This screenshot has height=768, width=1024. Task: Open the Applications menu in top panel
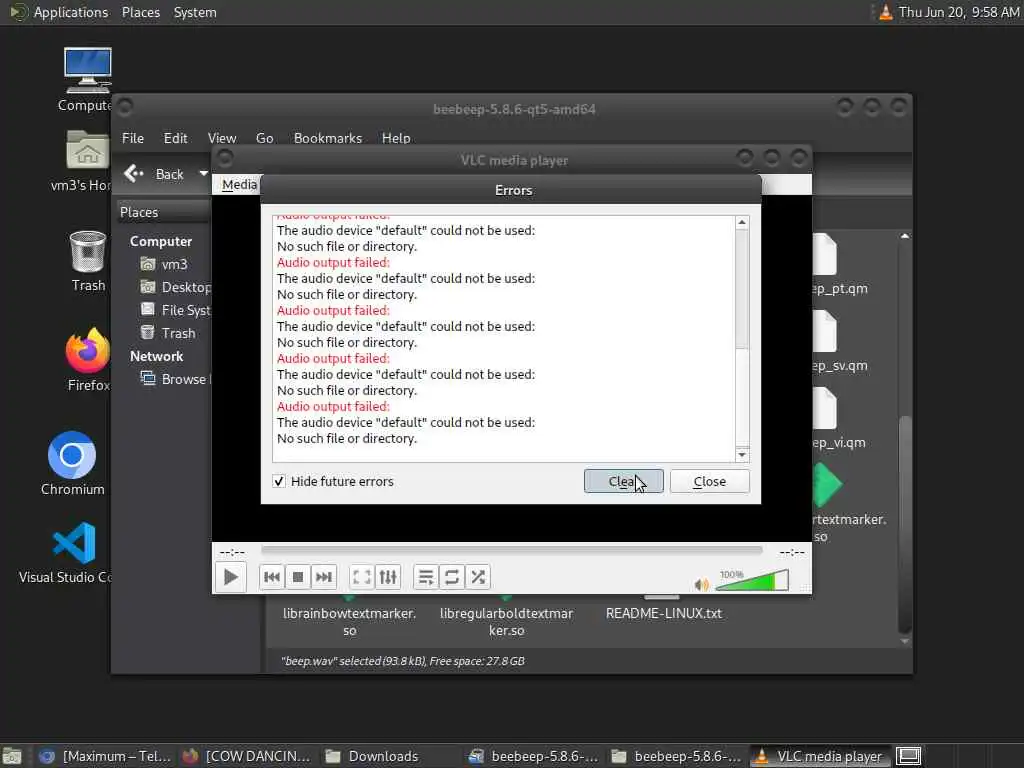pos(59,12)
